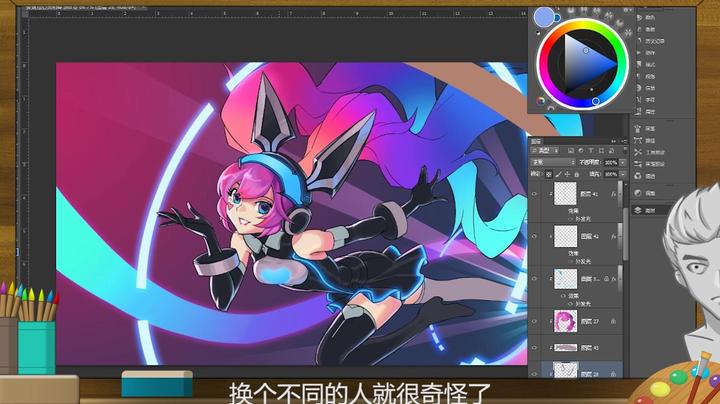The height and width of the screenshot is (404, 720).
Task: Filter layers by shape layer icon
Action: coord(601,151)
